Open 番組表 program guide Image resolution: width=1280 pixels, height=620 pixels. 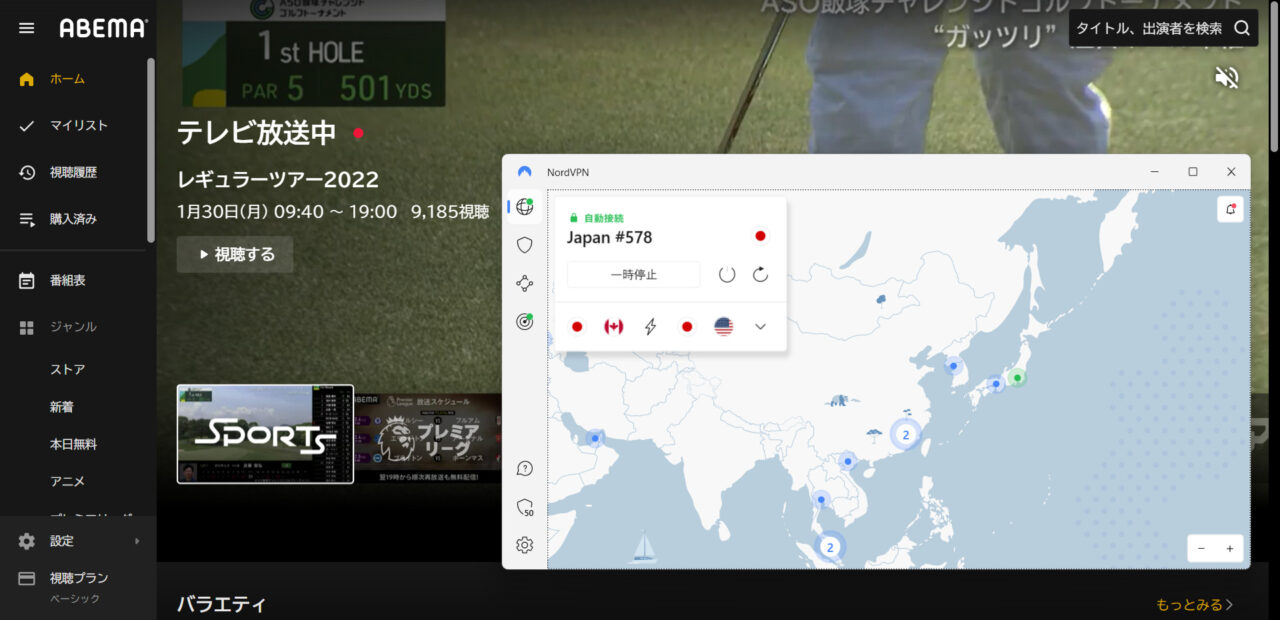coord(67,281)
